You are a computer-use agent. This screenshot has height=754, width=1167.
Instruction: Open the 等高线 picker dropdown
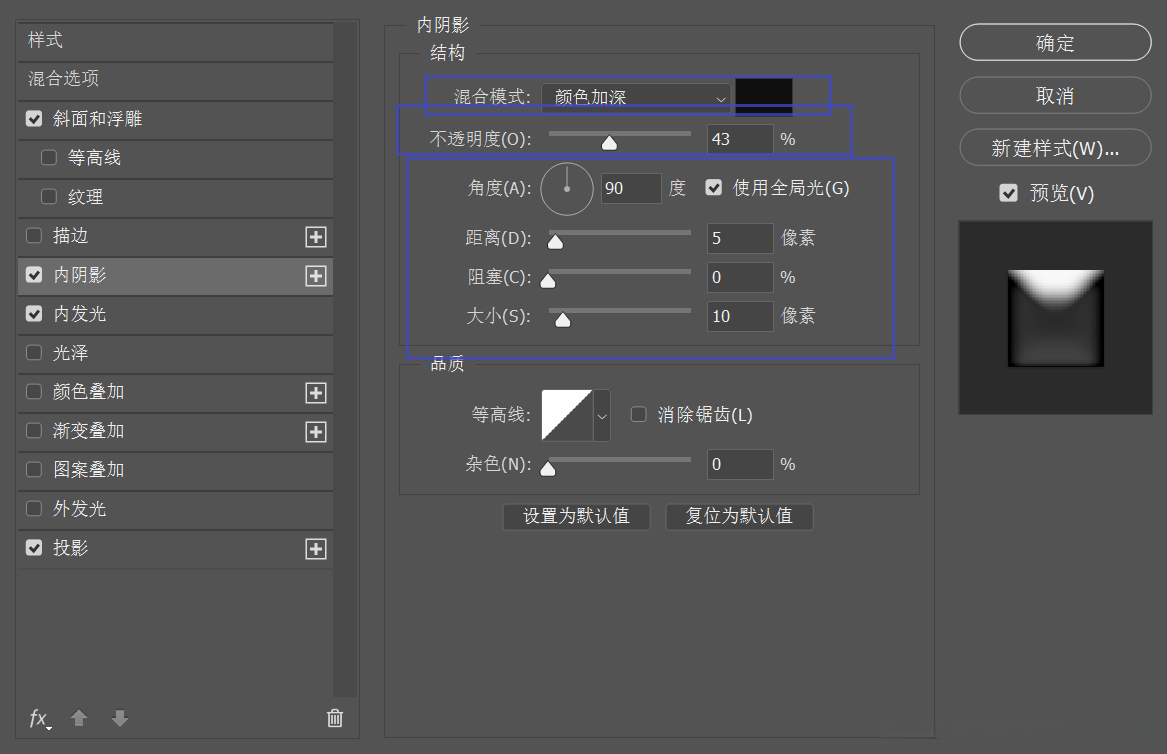click(x=601, y=414)
